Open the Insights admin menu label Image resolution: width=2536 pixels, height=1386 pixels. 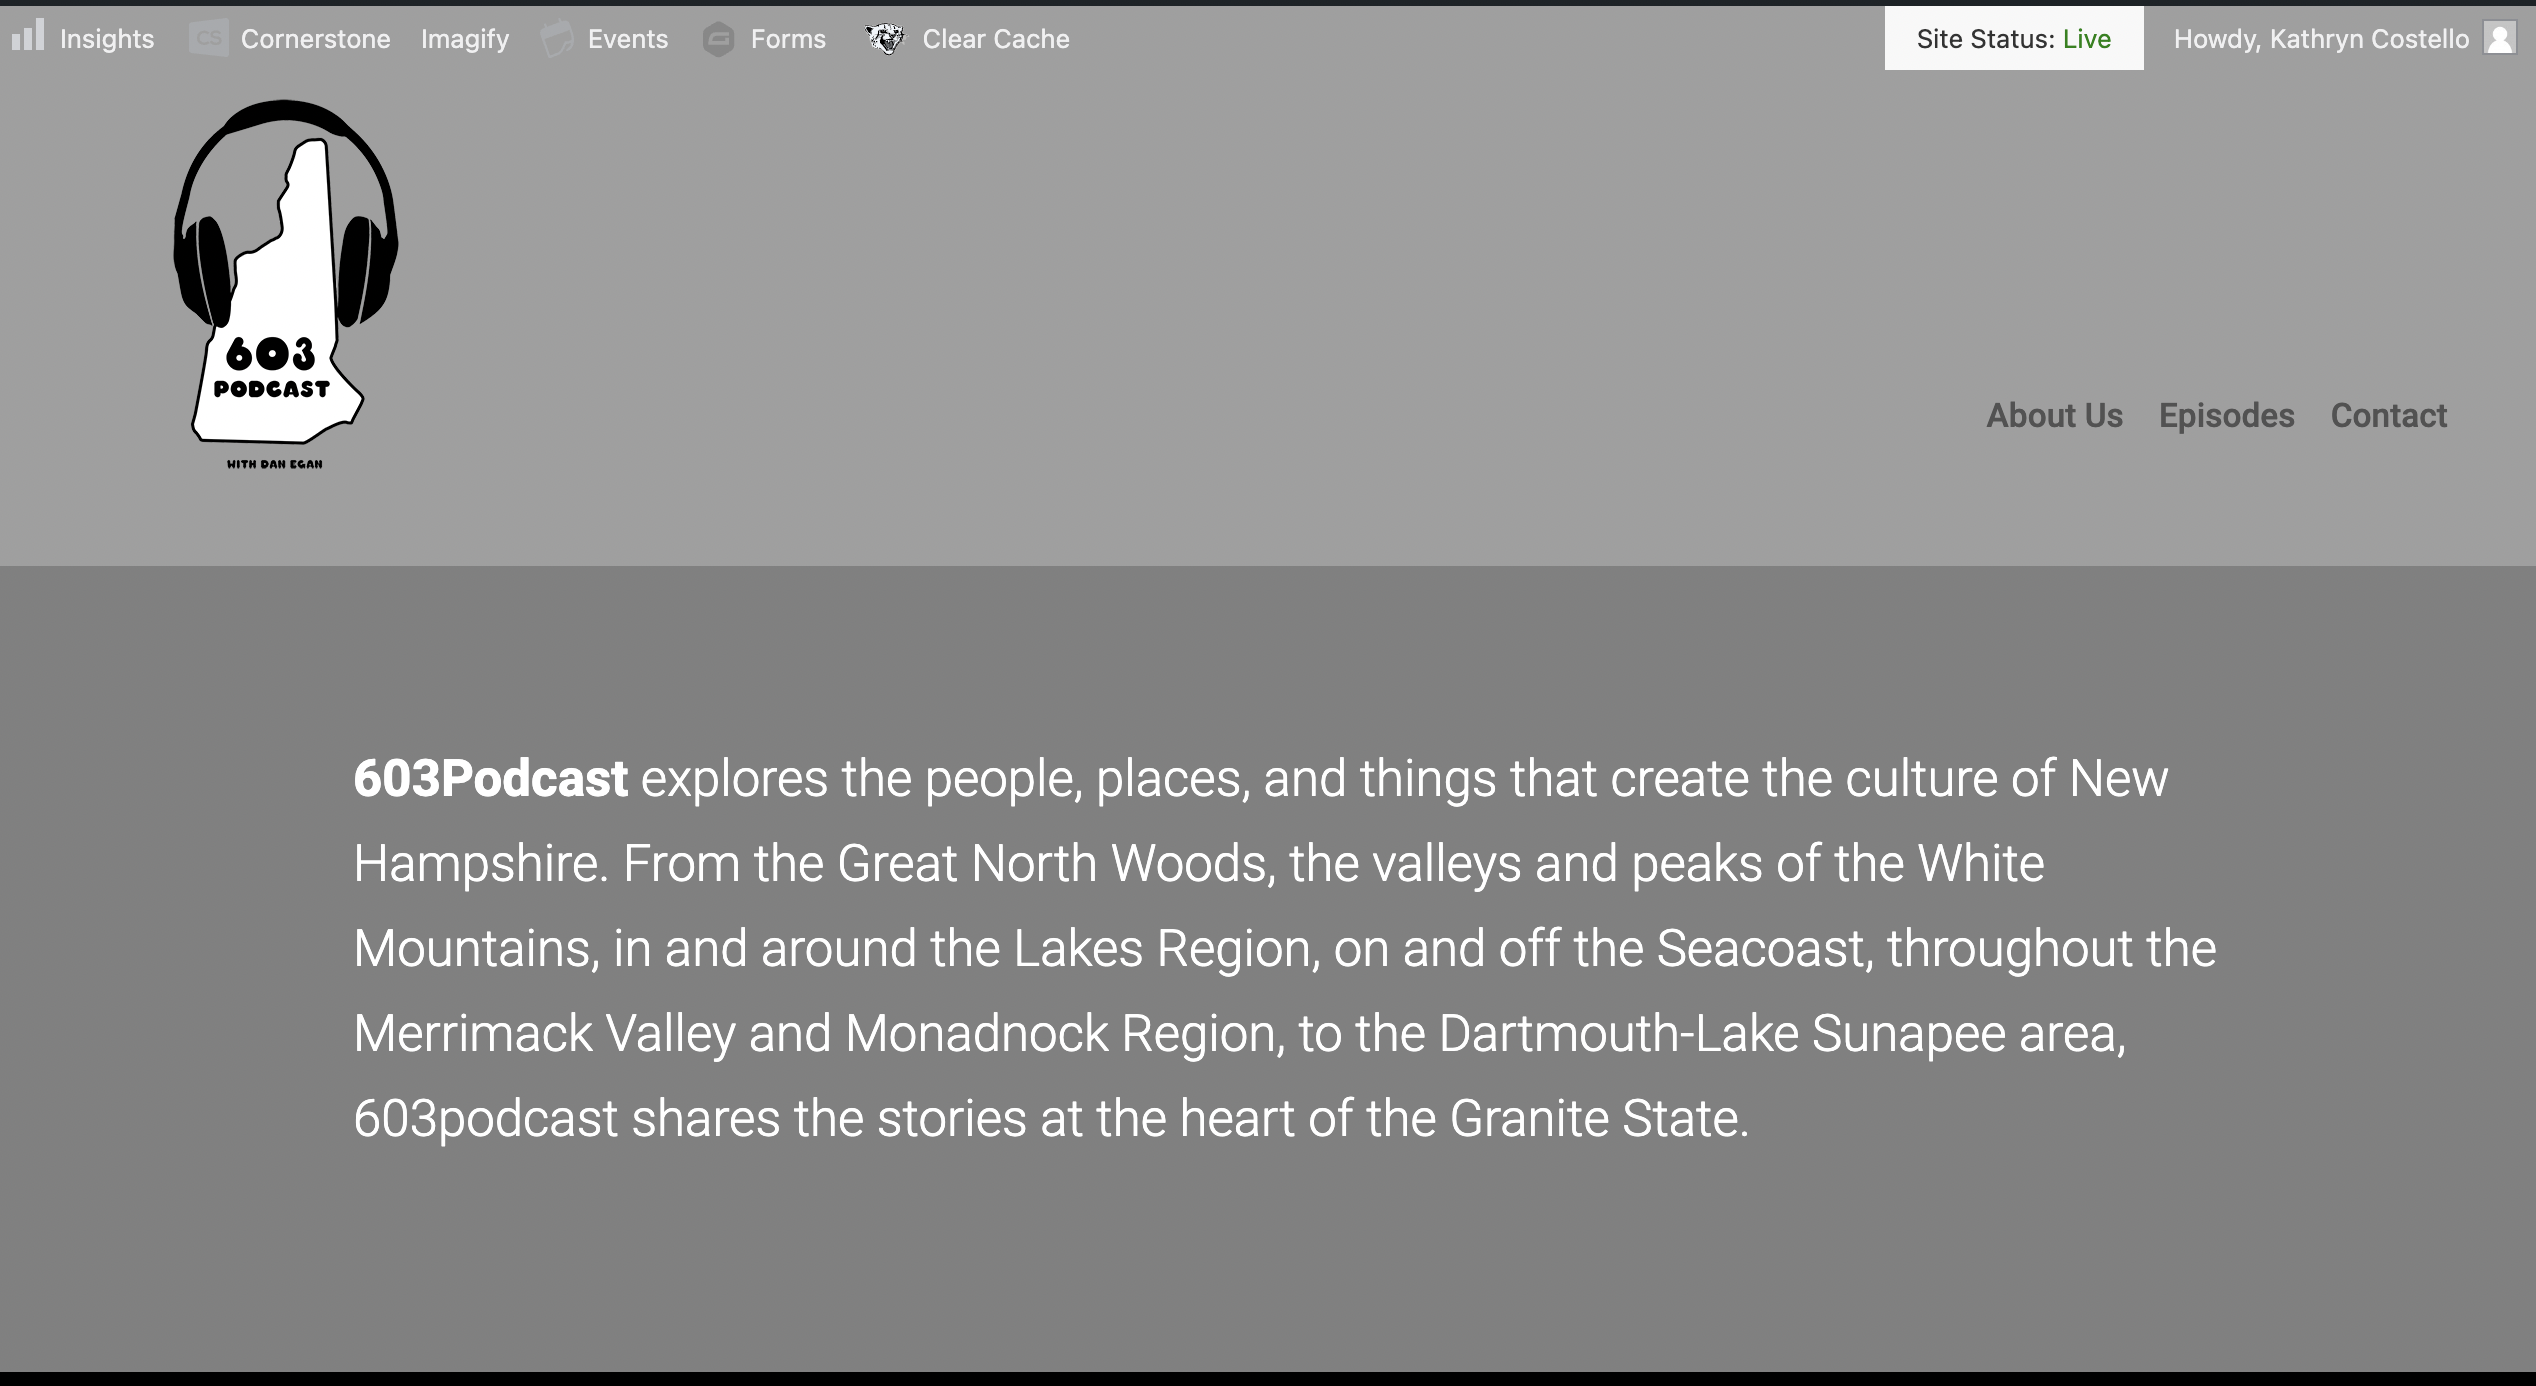pyautogui.click(x=107, y=39)
